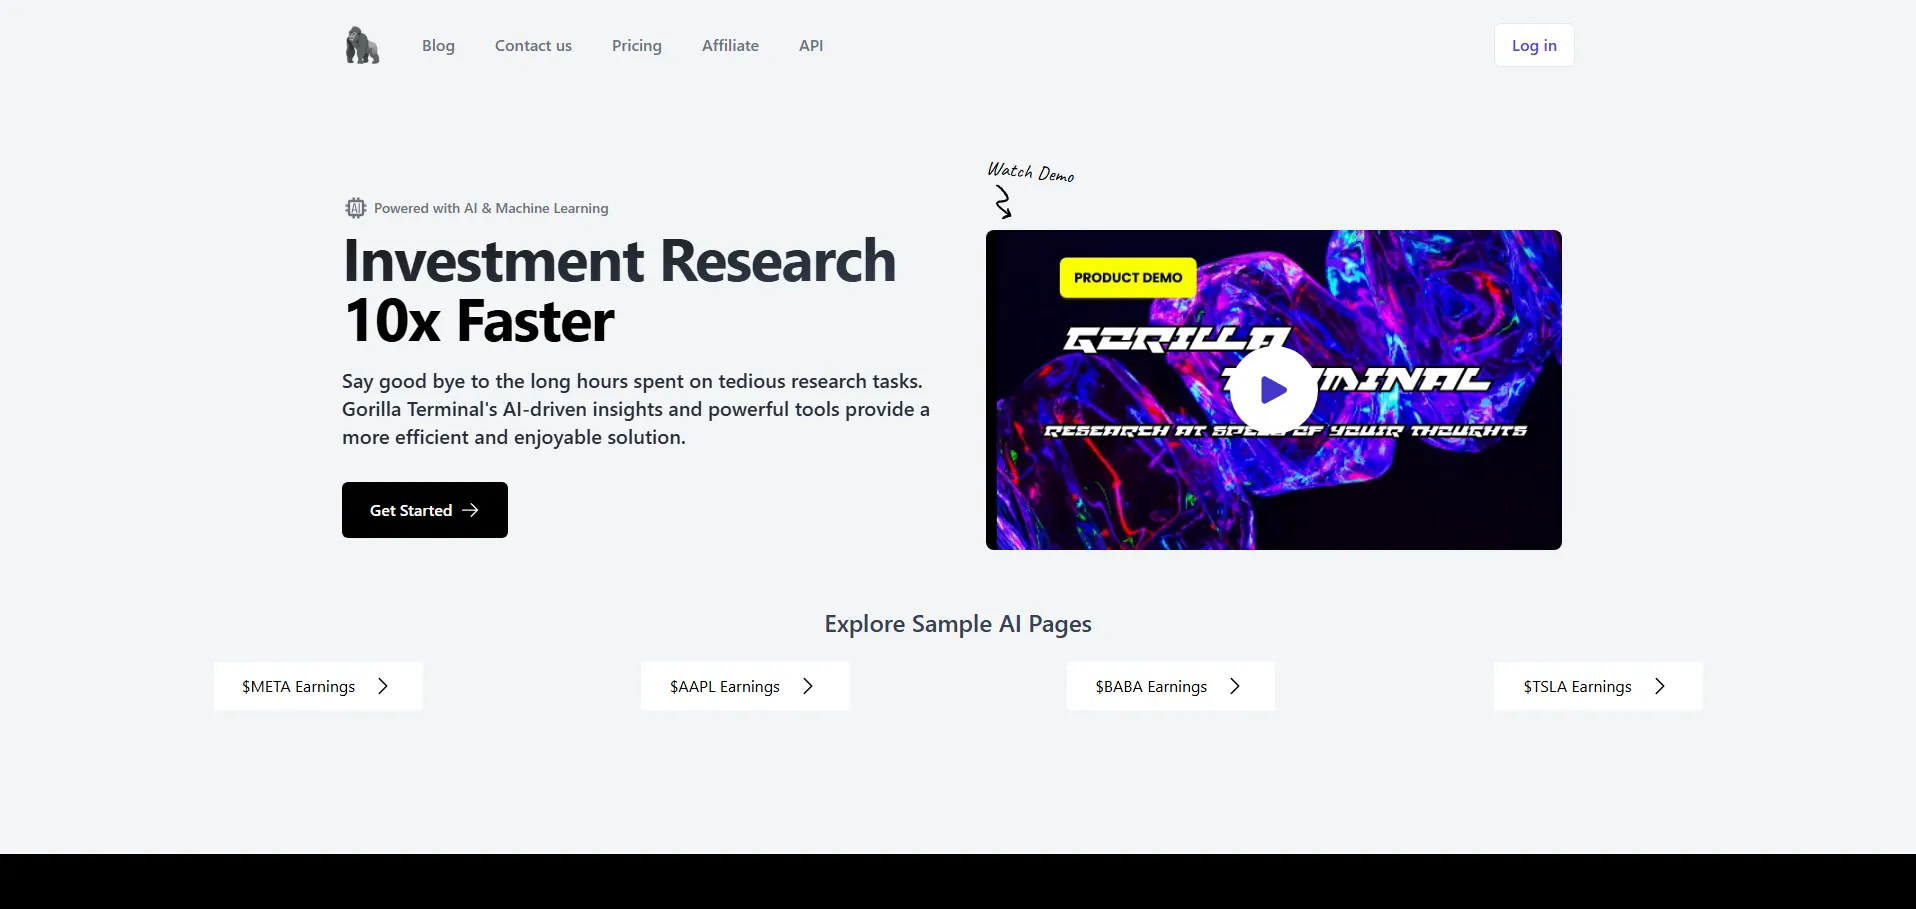Open the Pricing menu item
This screenshot has width=1916, height=909.
tap(637, 46)
